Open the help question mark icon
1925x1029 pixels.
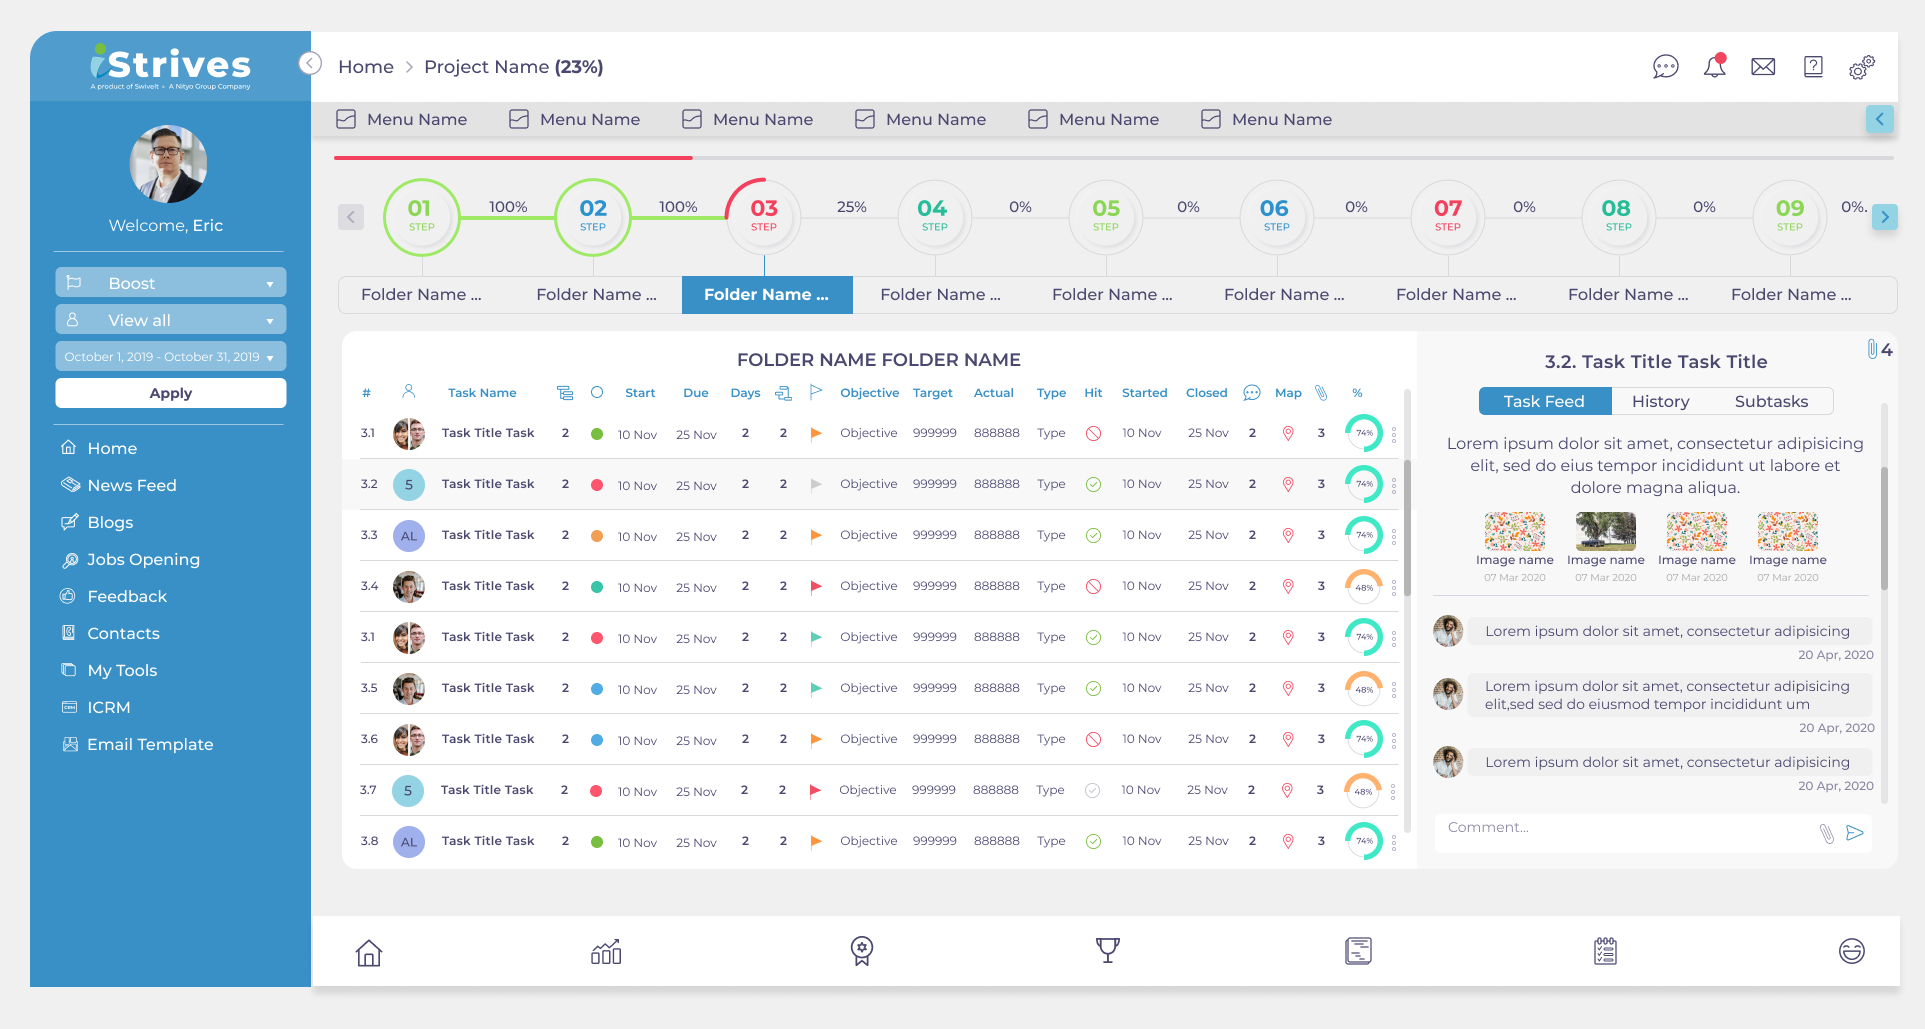coord(1812,67)
